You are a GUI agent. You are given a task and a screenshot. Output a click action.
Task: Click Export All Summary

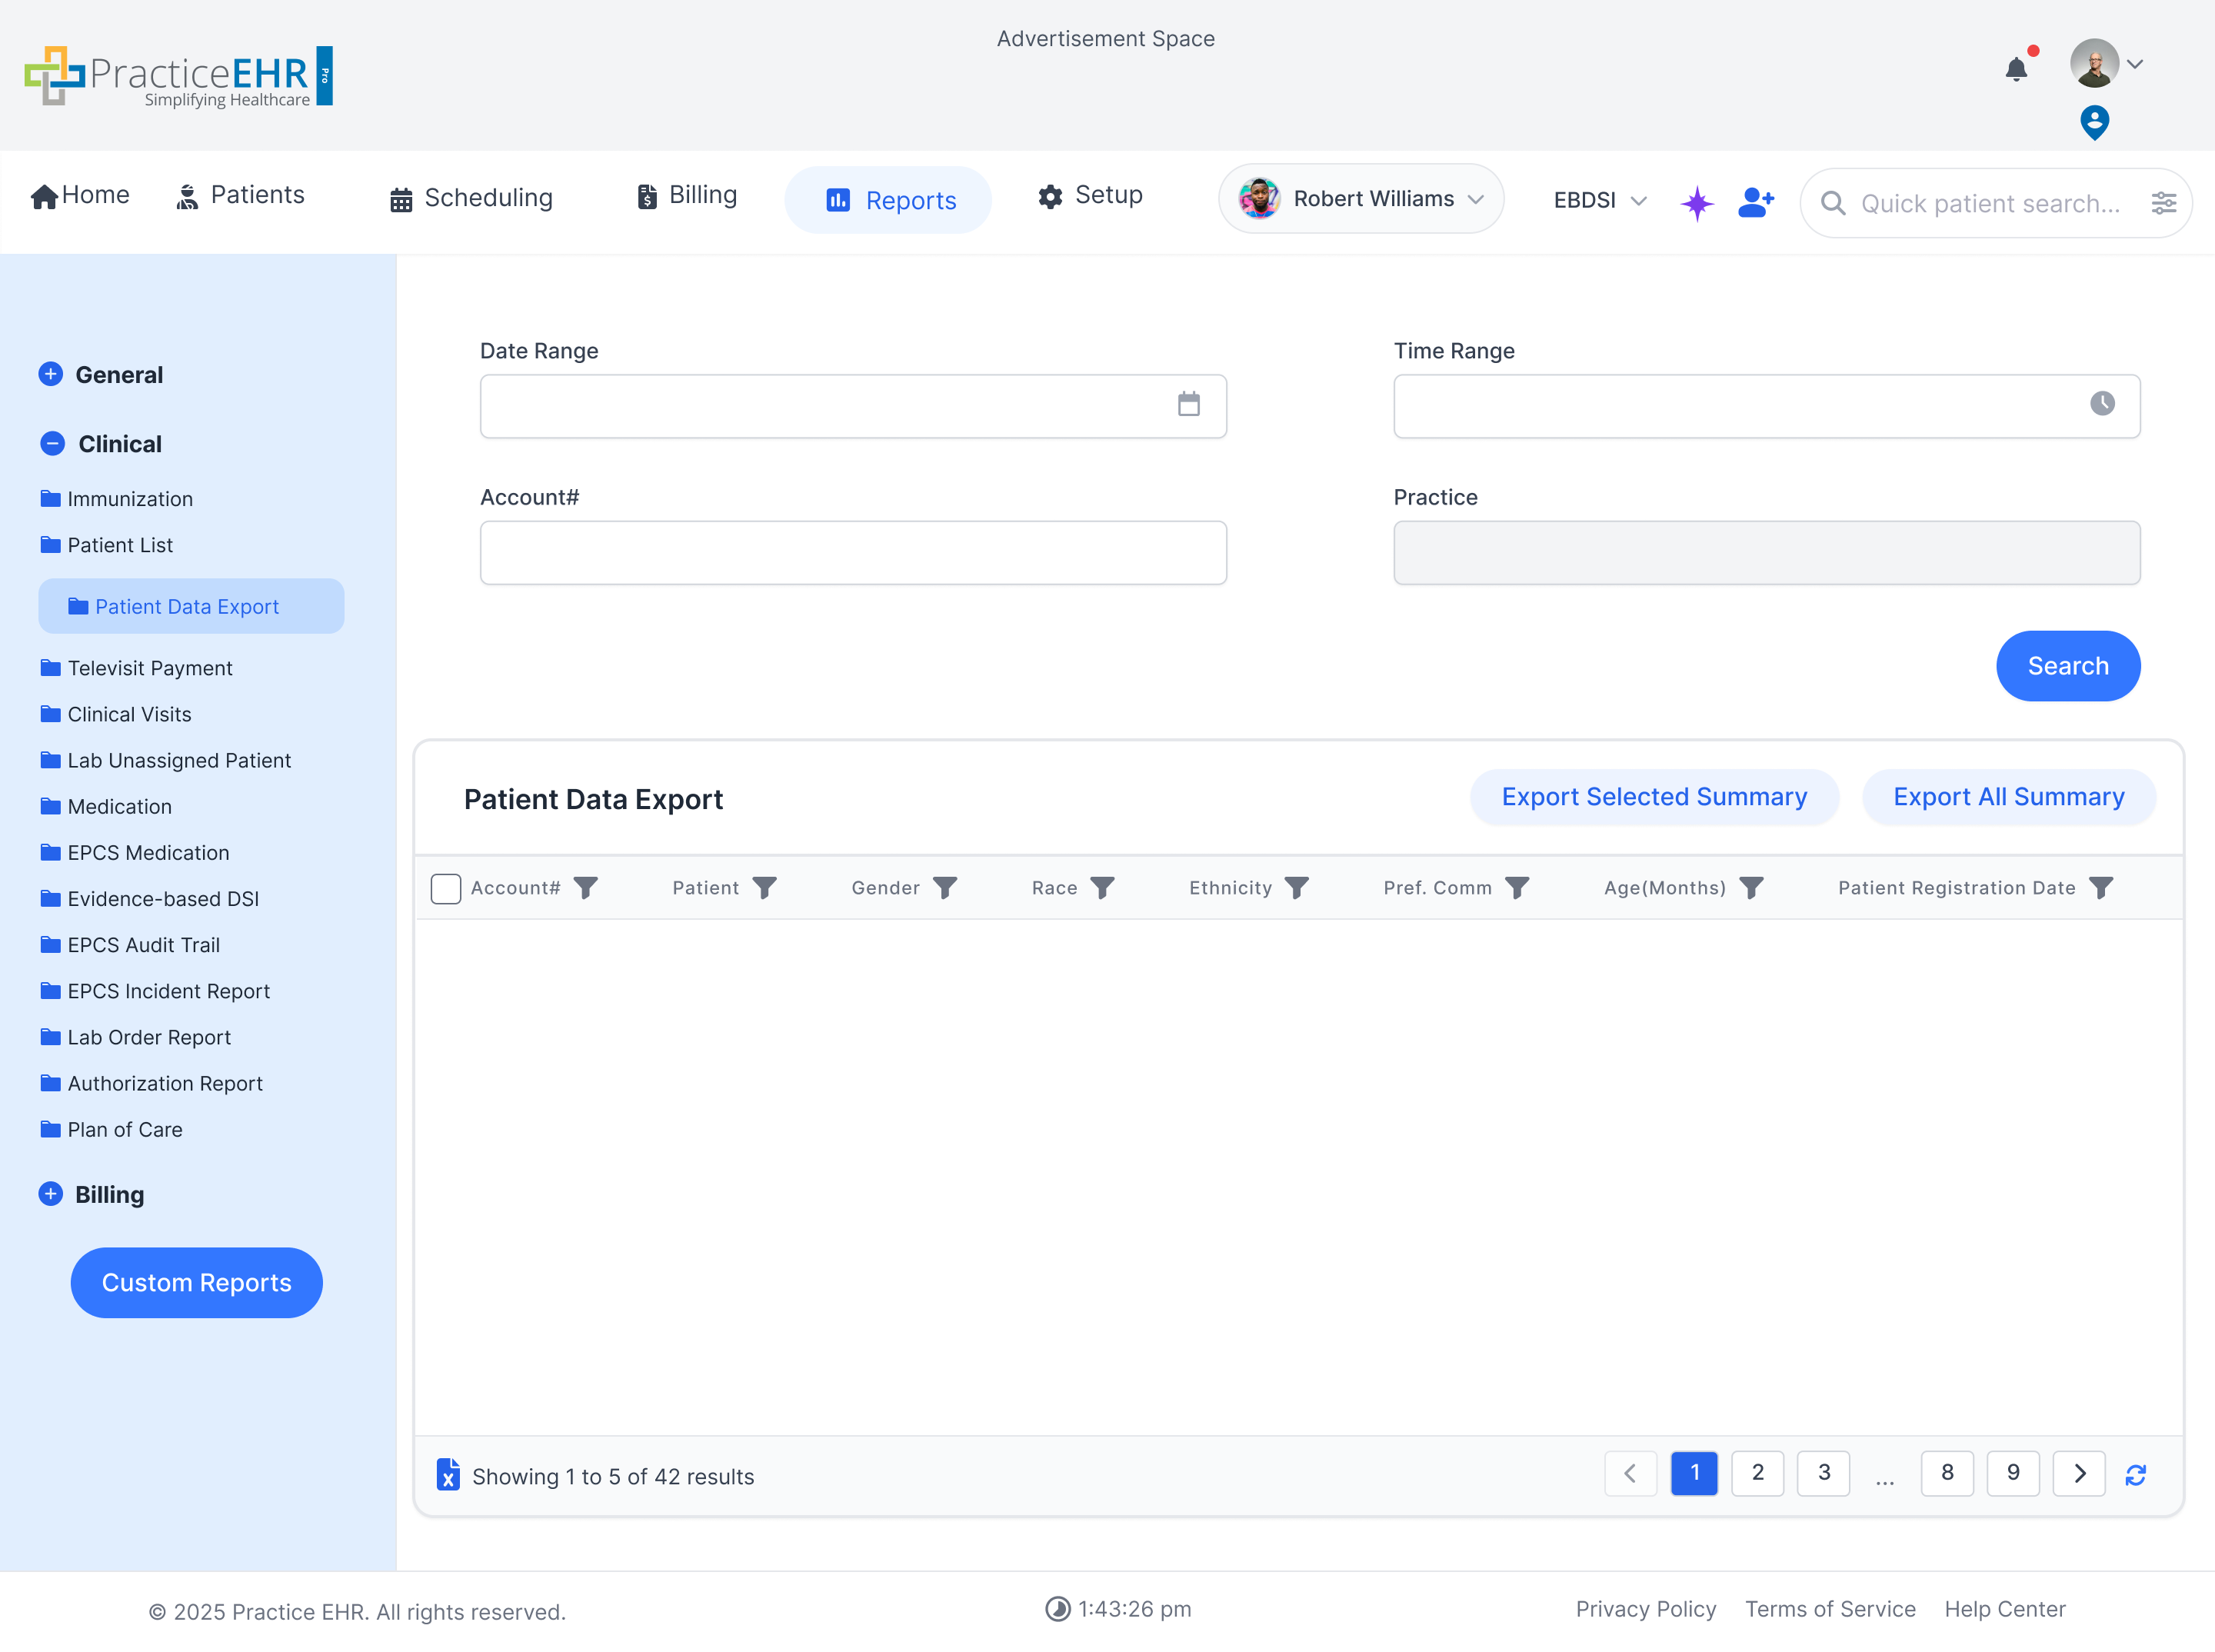(x=2008, y=796)
